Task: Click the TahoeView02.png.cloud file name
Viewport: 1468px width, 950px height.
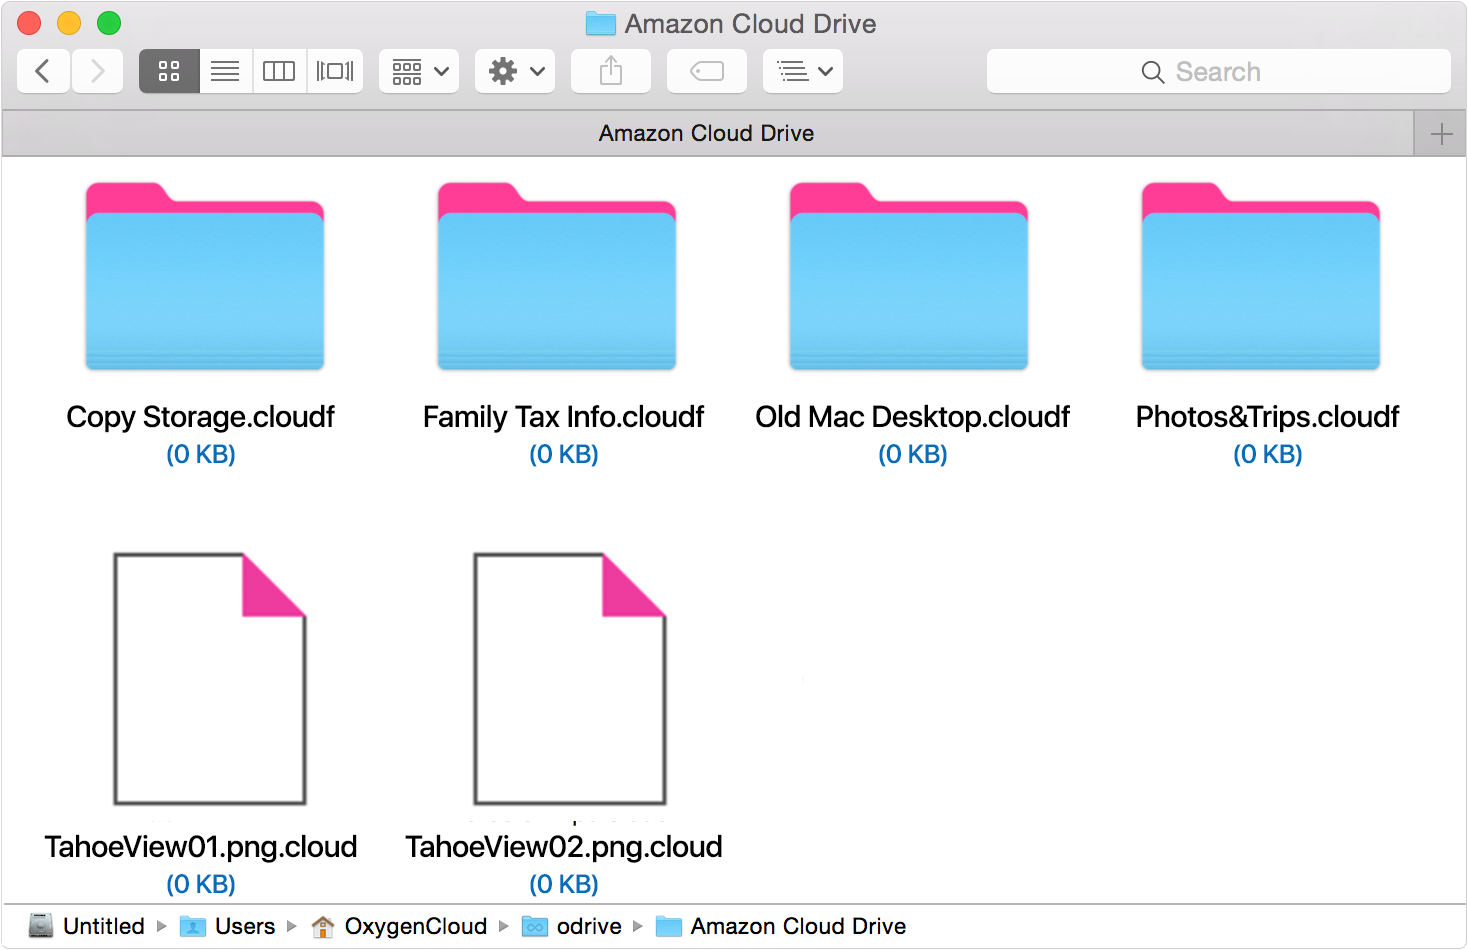Action: pyautogui.click(x=564, y=847)
